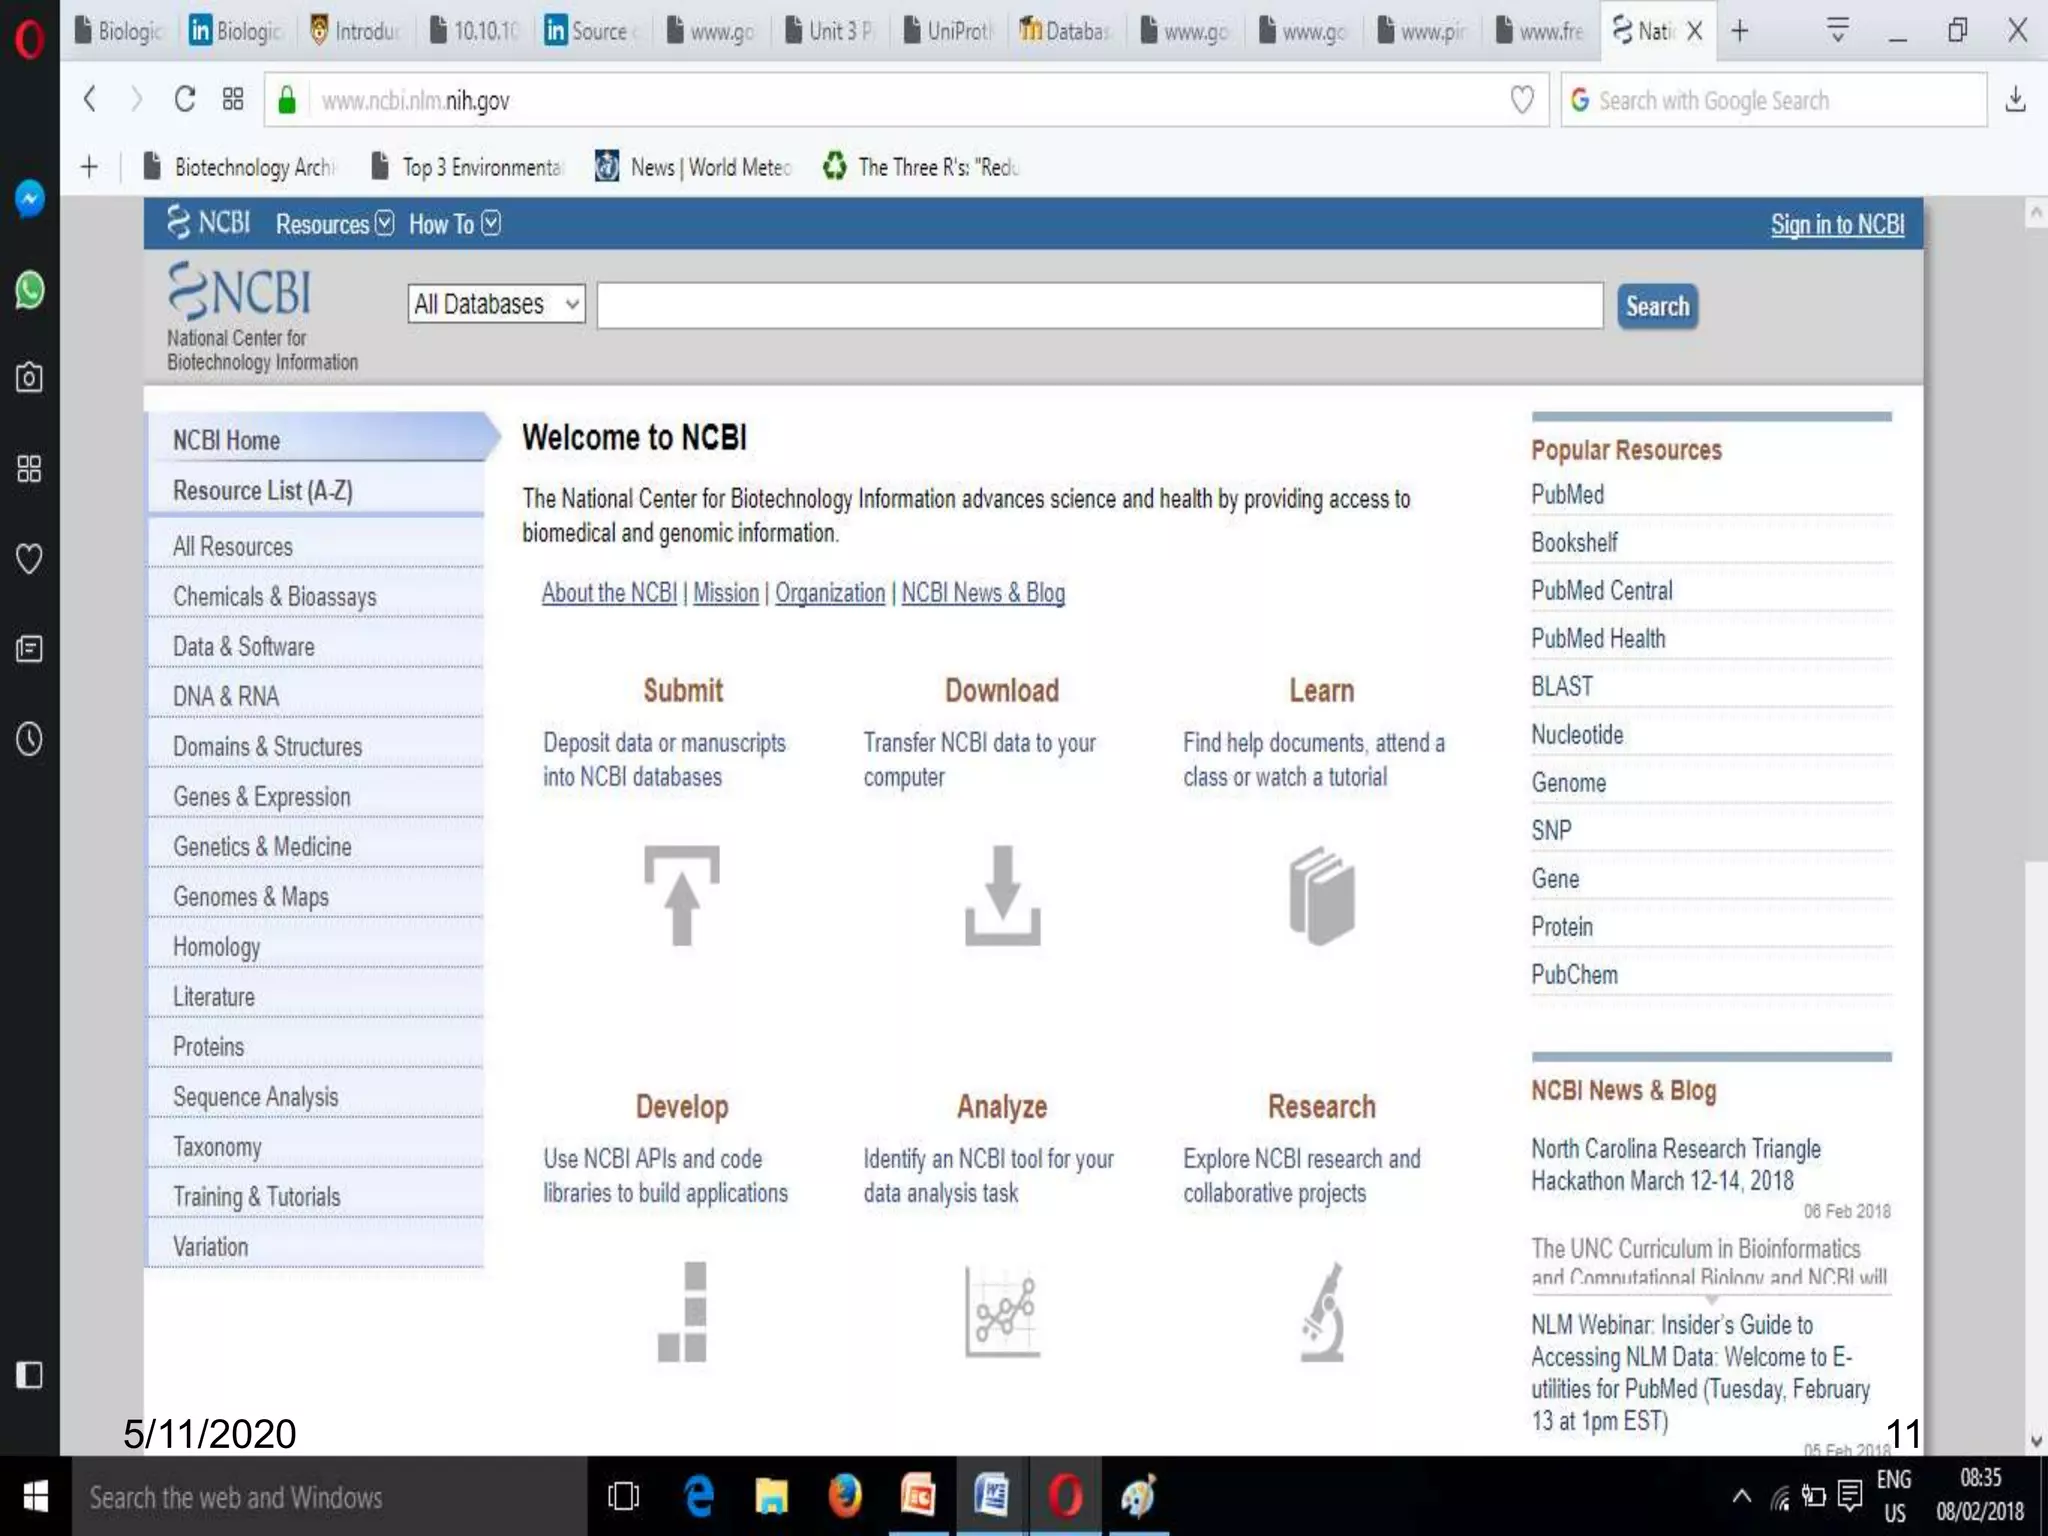This screenshot has height=1536, width=2048.
Task: Click the bookmark heart icon in the address bar
Action: 1521,100
